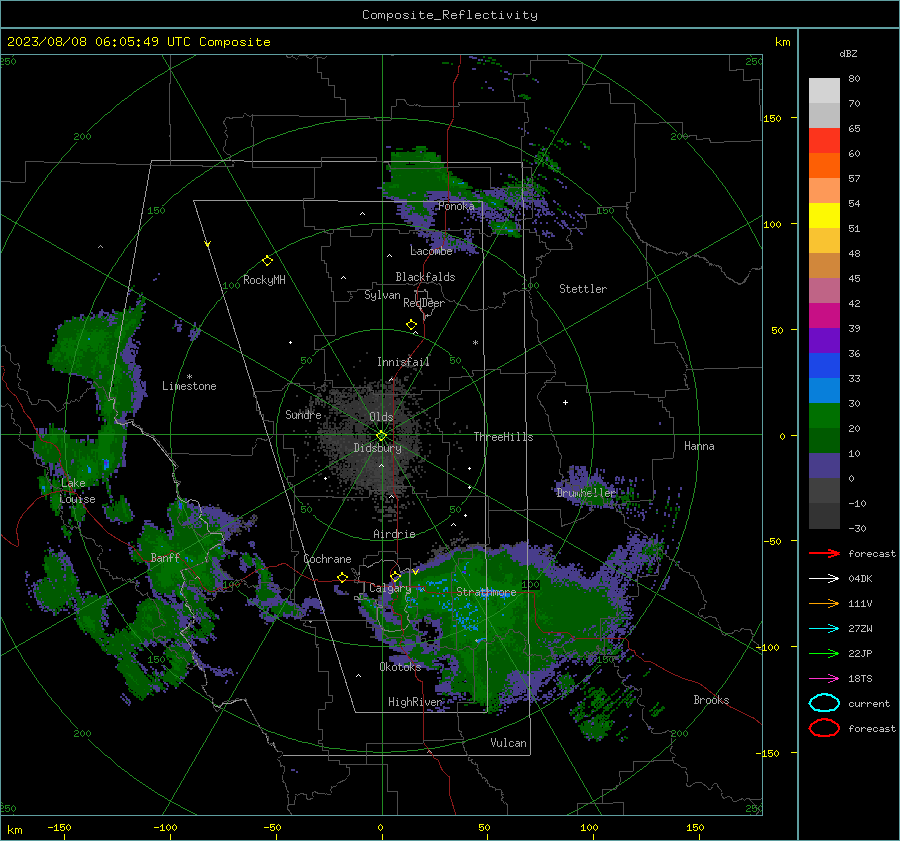The width and height of the screenshot is (900, 841).
Task: Click the yellow radar center diamond at Didsbury
Action: pyautogui.click(x=381, y=436)
